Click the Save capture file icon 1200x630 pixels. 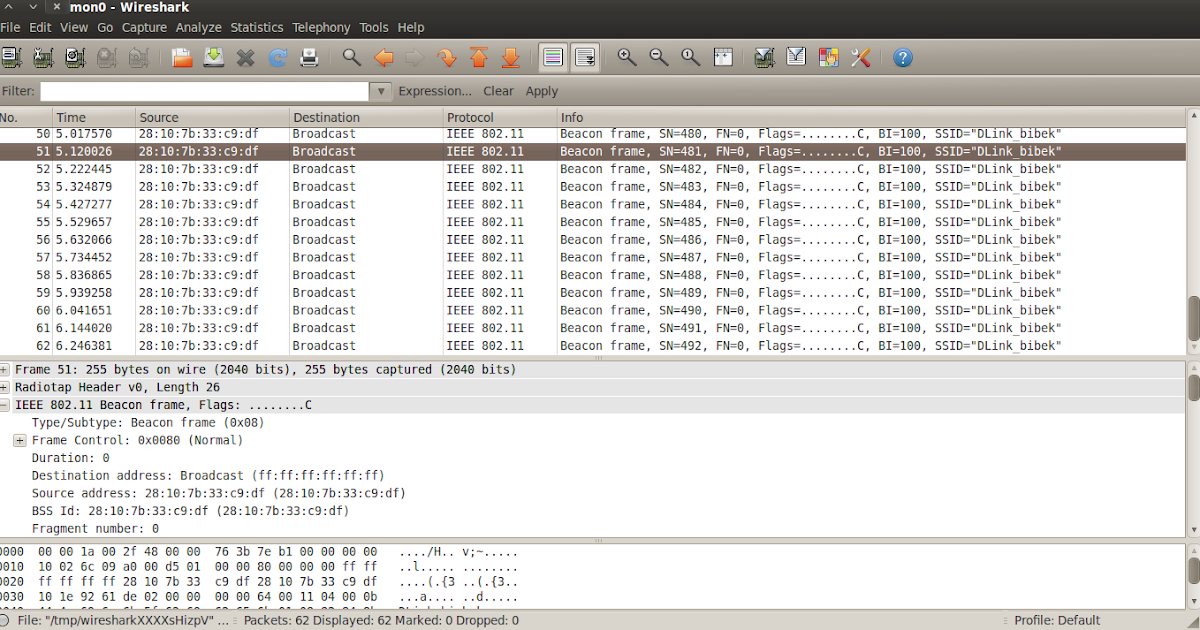213,58
